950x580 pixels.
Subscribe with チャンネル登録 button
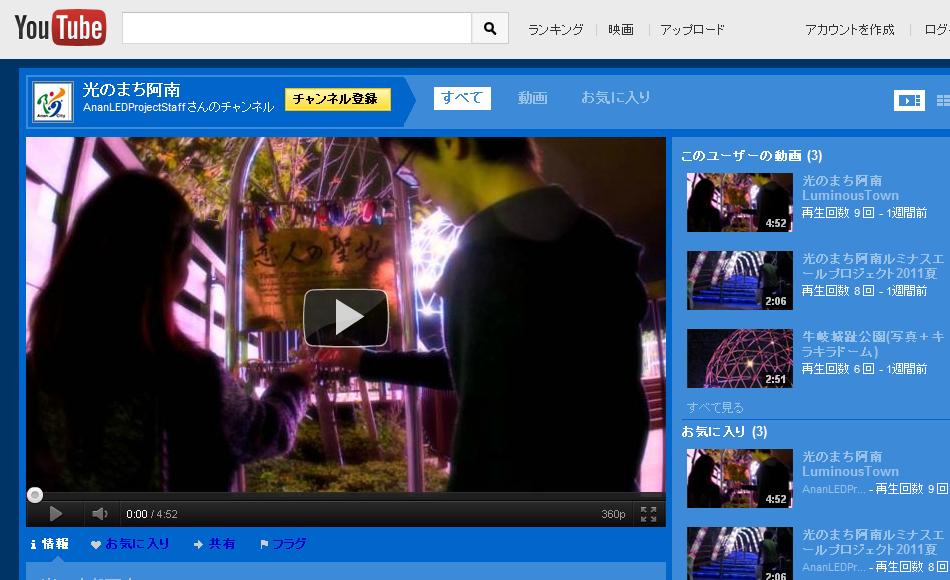click(x=337, y=99)
